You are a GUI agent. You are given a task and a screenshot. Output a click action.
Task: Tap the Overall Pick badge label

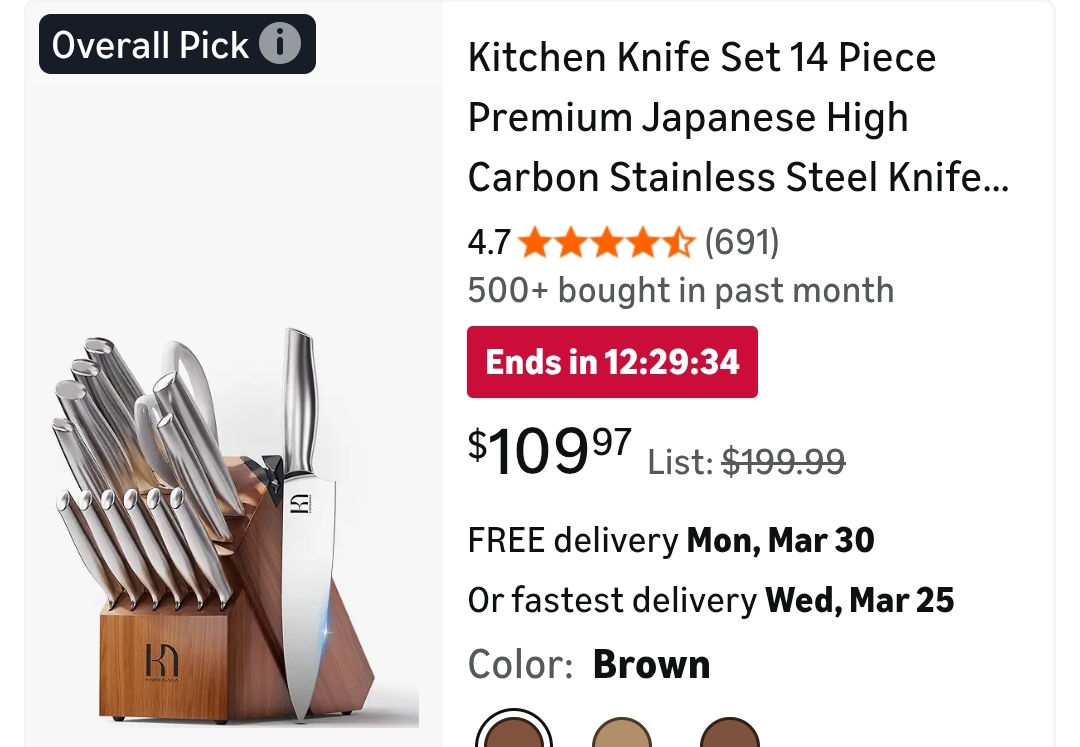pos(150,45)
